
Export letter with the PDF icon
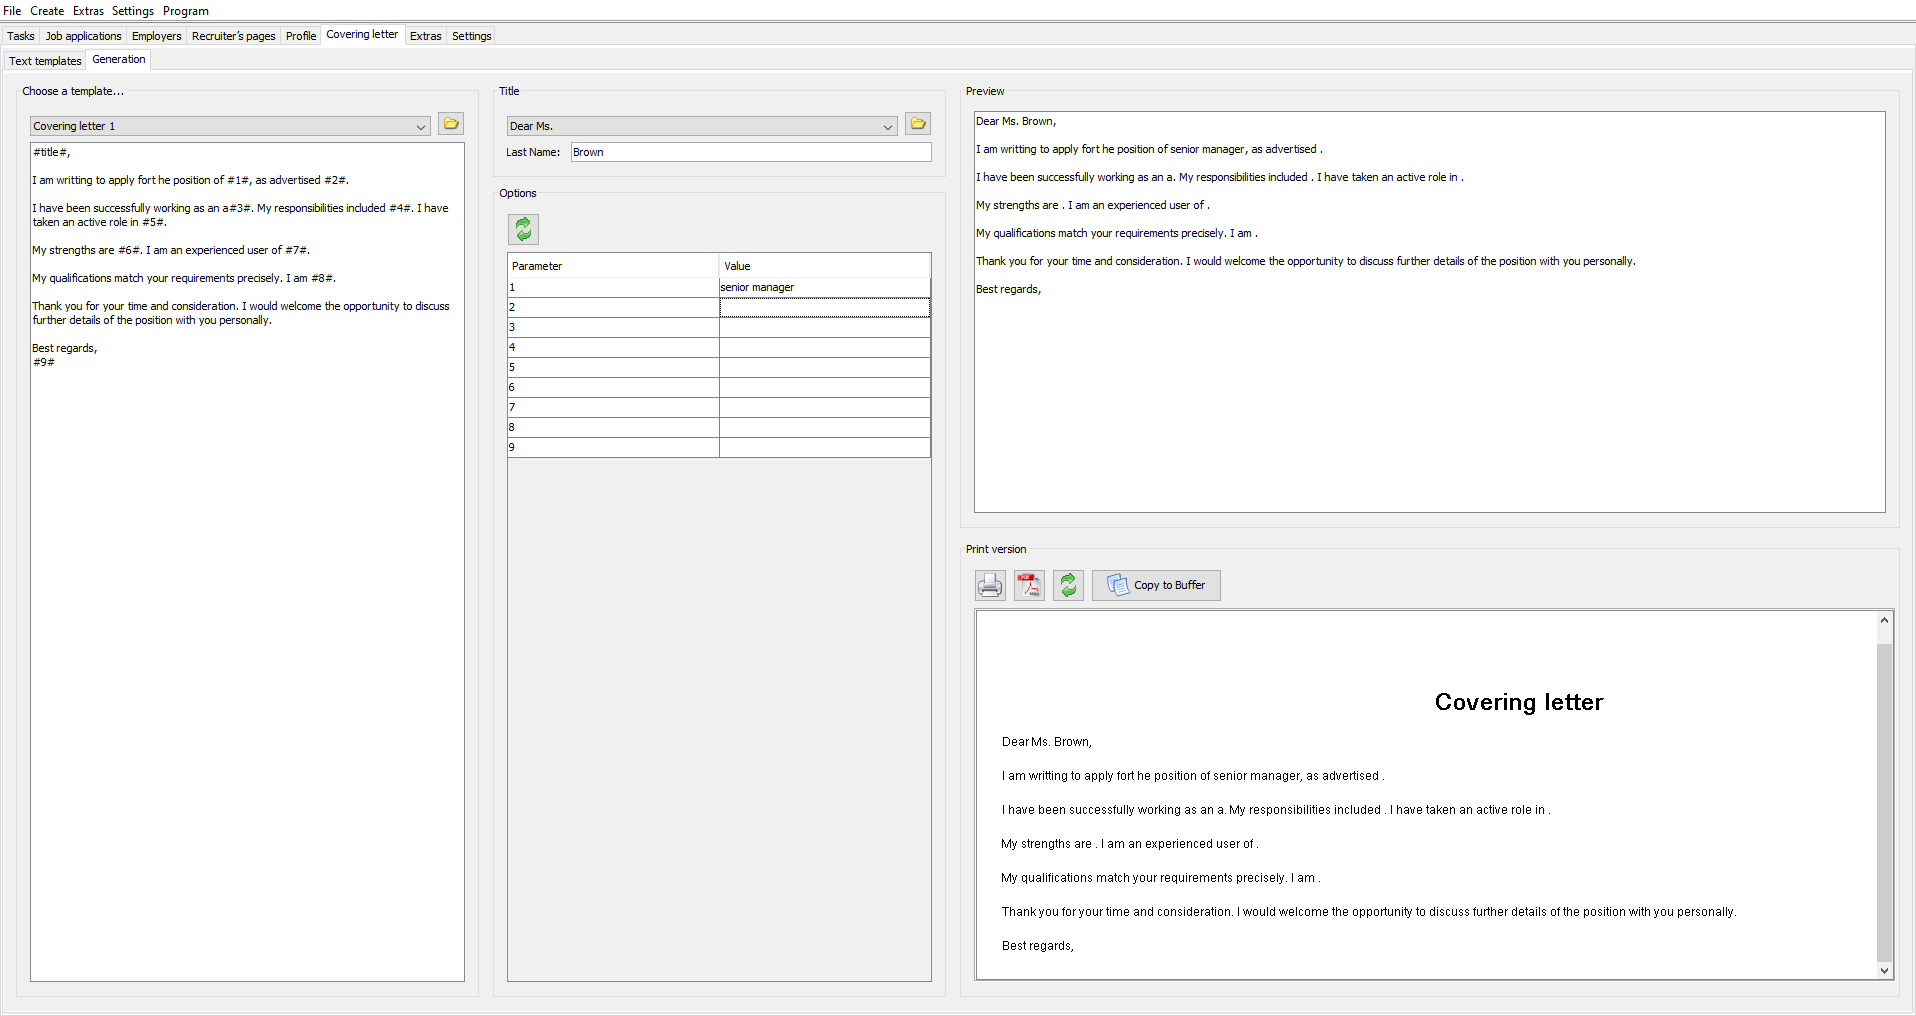point(1029,585)
